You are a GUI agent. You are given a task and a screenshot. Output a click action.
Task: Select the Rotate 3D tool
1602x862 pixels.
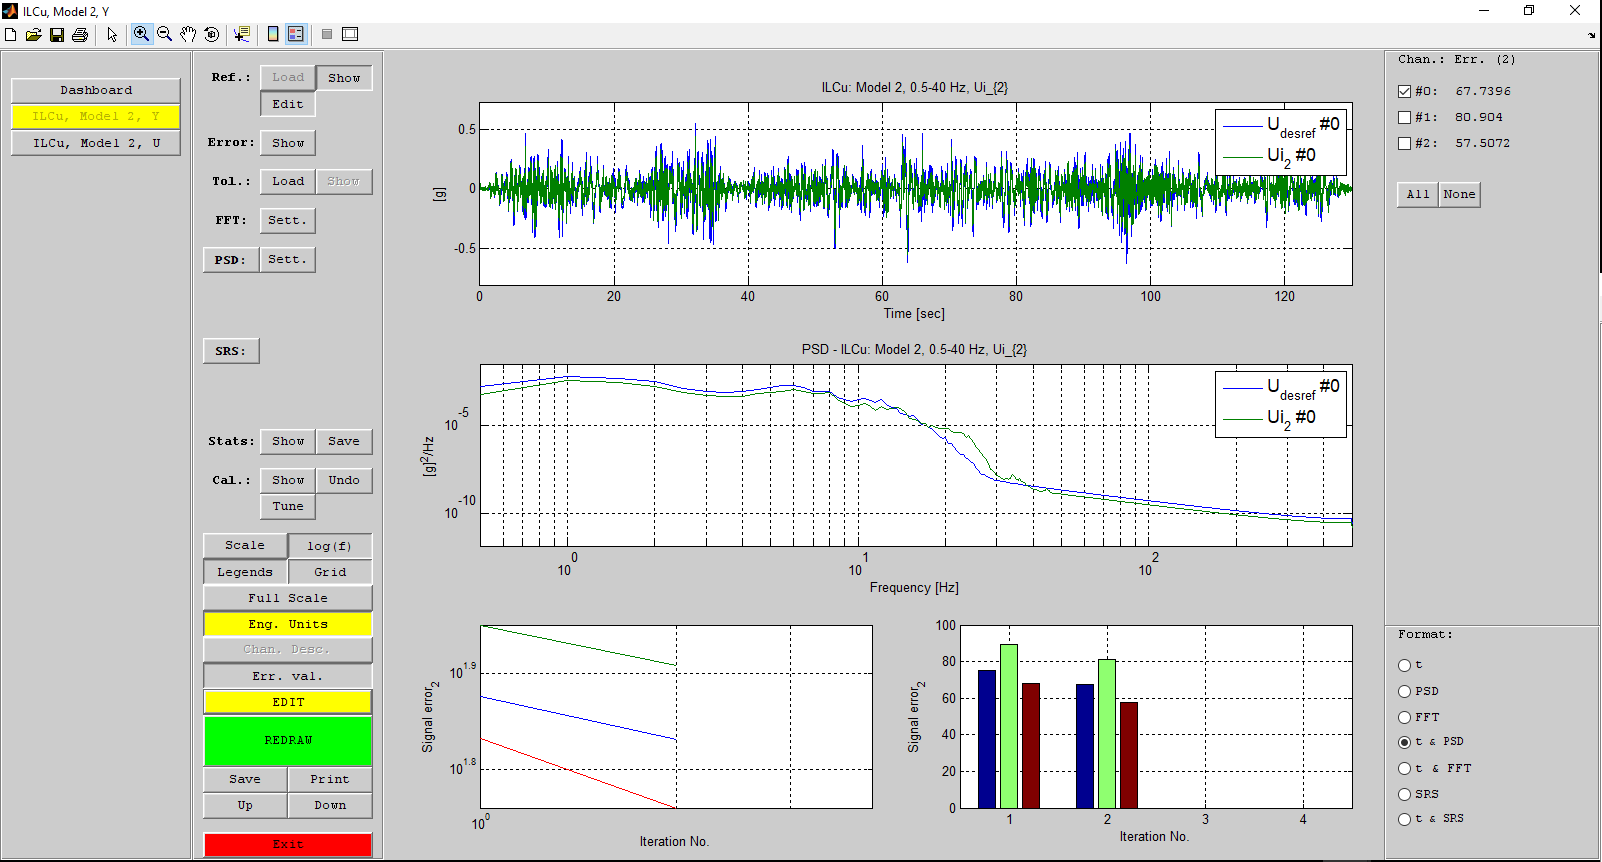click(211, 35)
